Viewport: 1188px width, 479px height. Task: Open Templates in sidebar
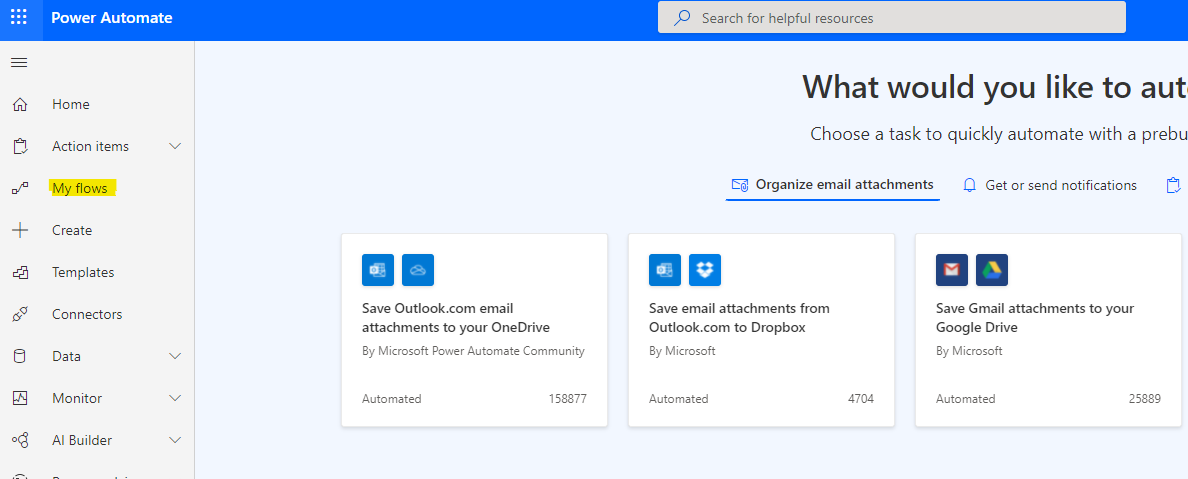point(83,272)
